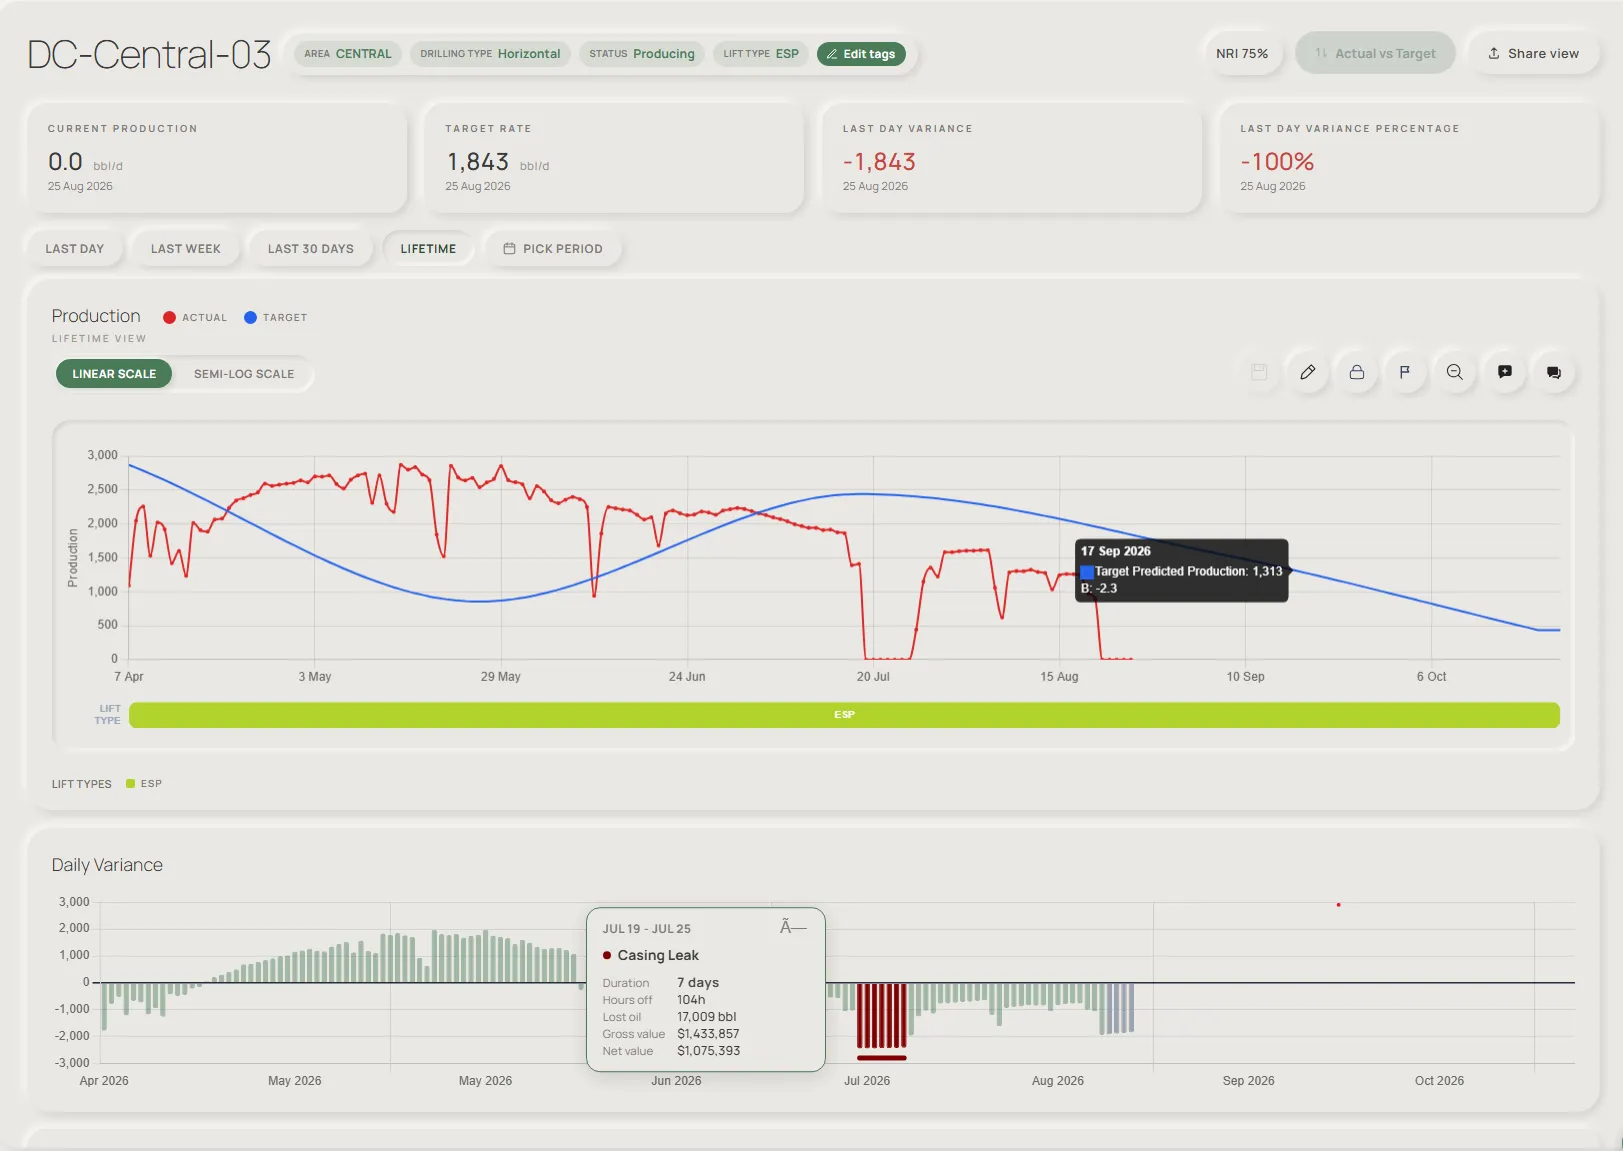The height and width of the screenshot is (1151, 1623).
Task: Click the NRI 75% chip
Action: 1242,54
